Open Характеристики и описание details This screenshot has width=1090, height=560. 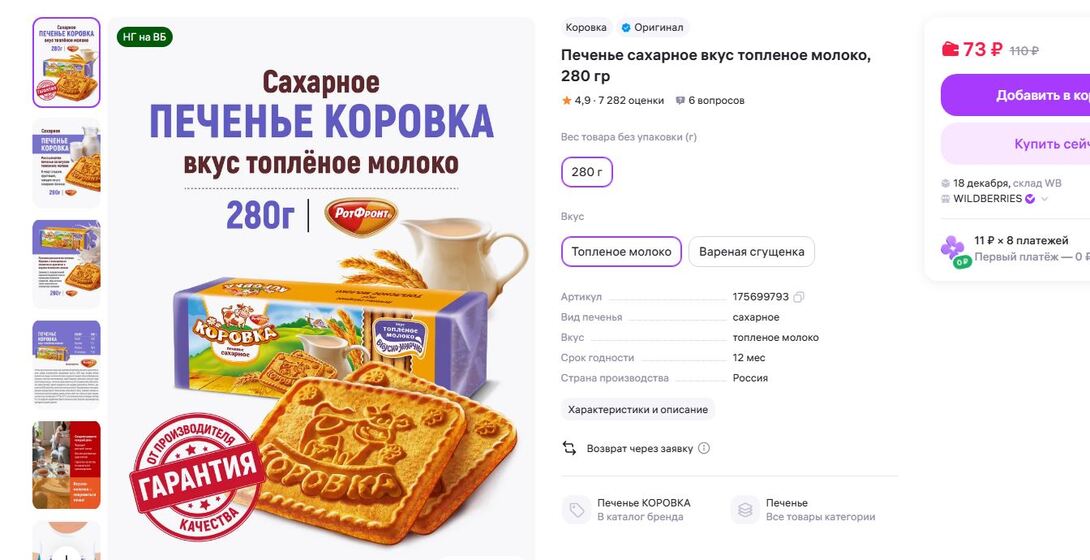tap(638, 409)
